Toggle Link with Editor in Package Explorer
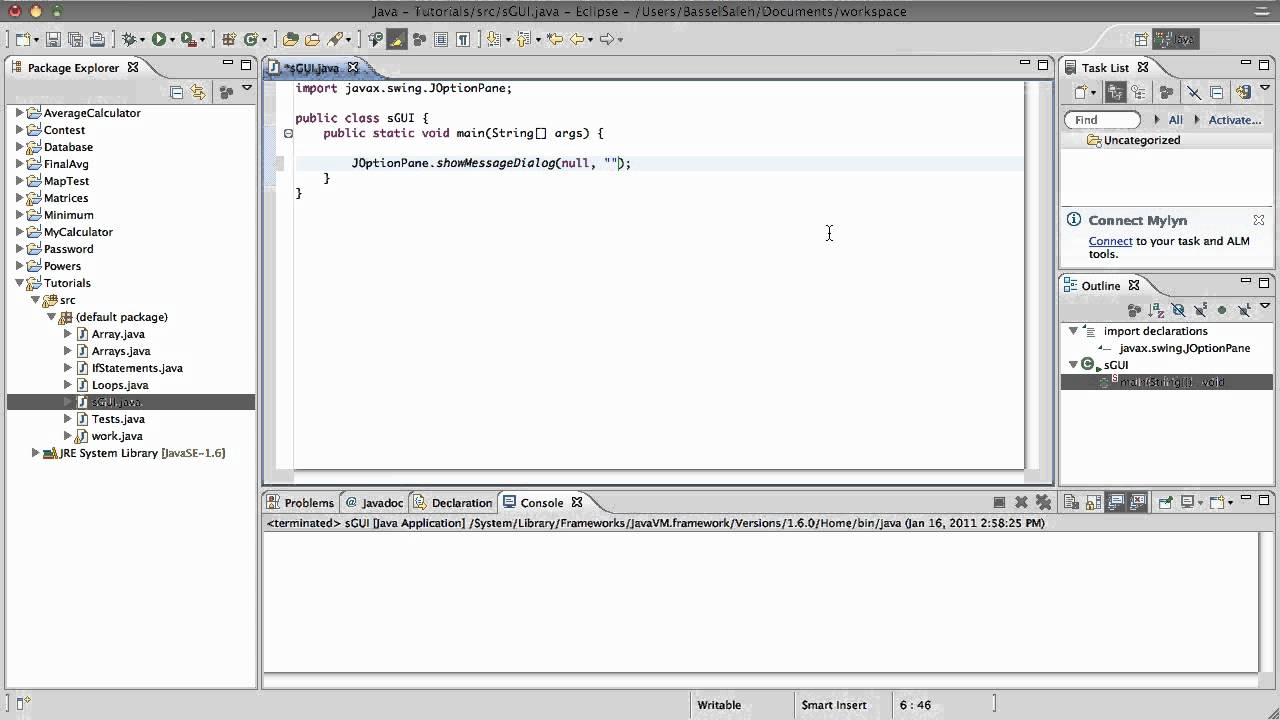 point(198,92)
